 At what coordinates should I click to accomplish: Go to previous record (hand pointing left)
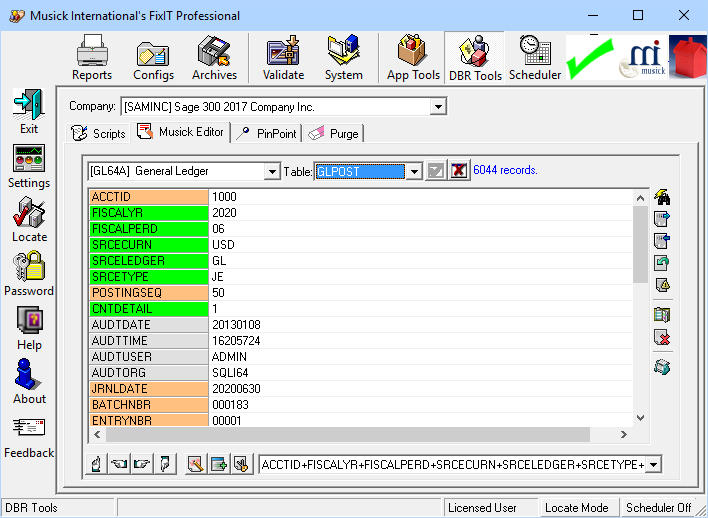(119, 464)
